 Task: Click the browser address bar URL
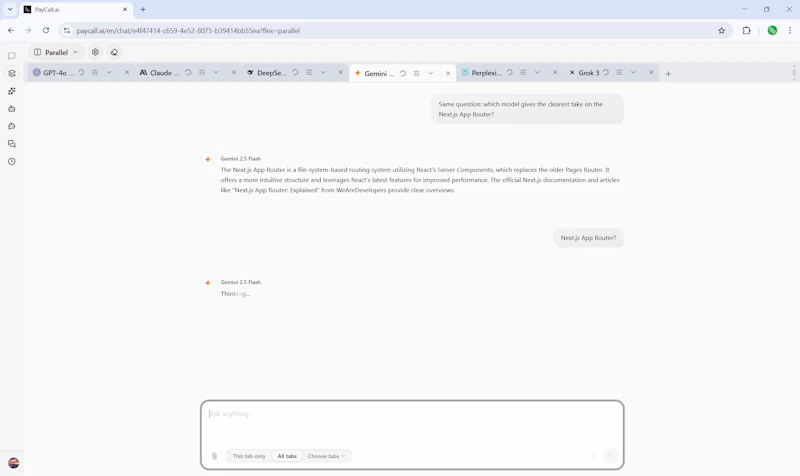(x=188, y=31)
